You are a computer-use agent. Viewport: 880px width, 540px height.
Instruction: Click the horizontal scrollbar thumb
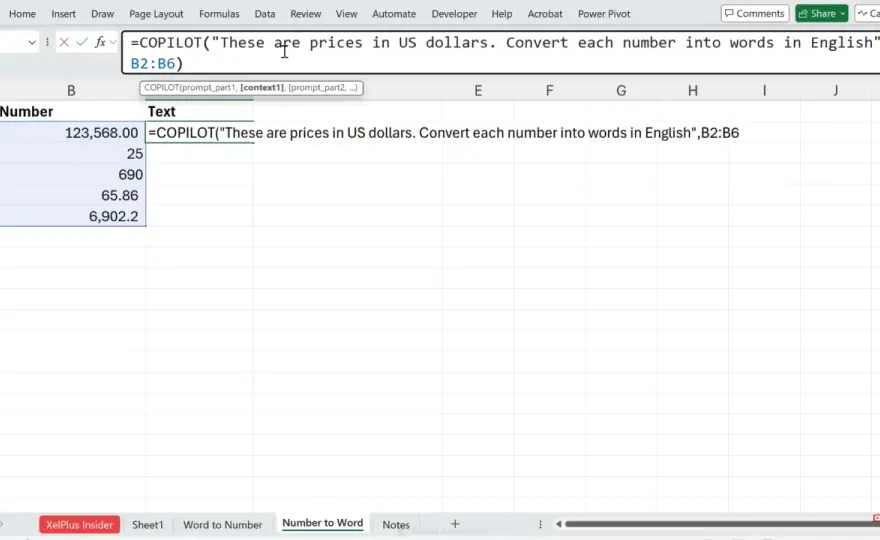tap(721, 524)
